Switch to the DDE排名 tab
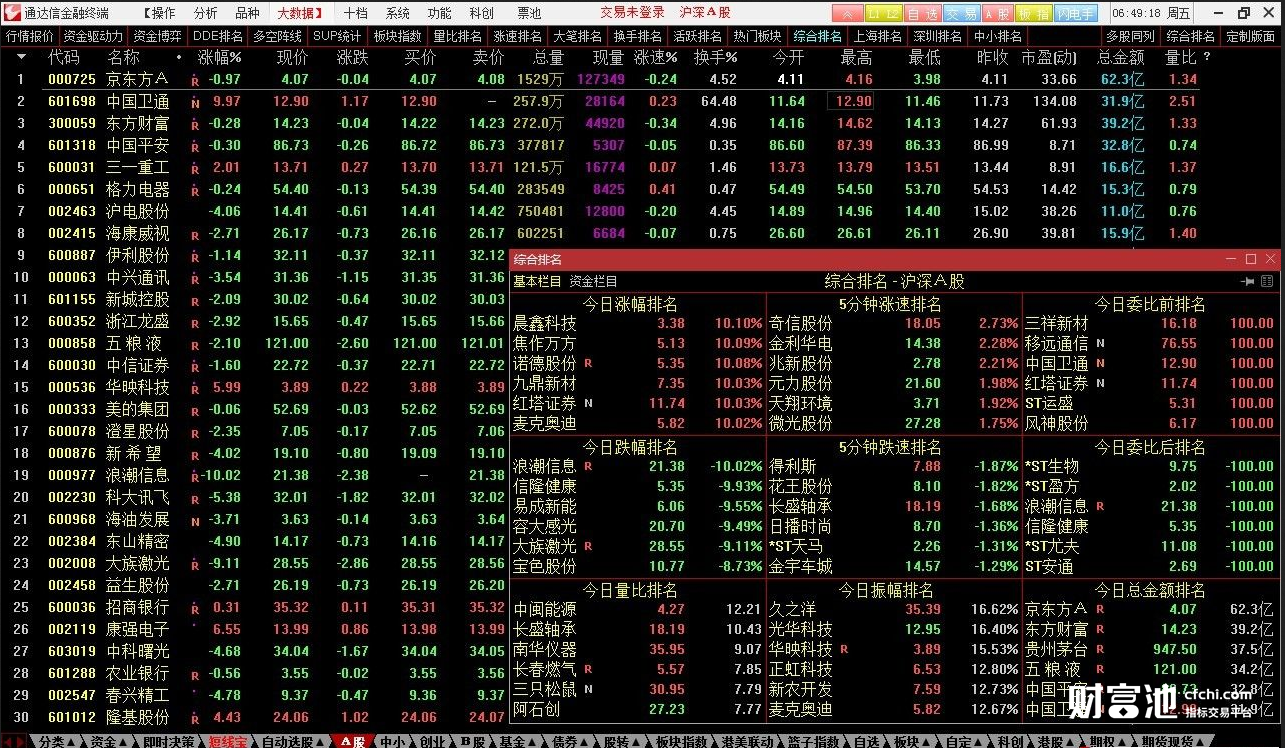The height and width of the screenshot is (748, 1285). pyautogui.click(x=218, y=36)
